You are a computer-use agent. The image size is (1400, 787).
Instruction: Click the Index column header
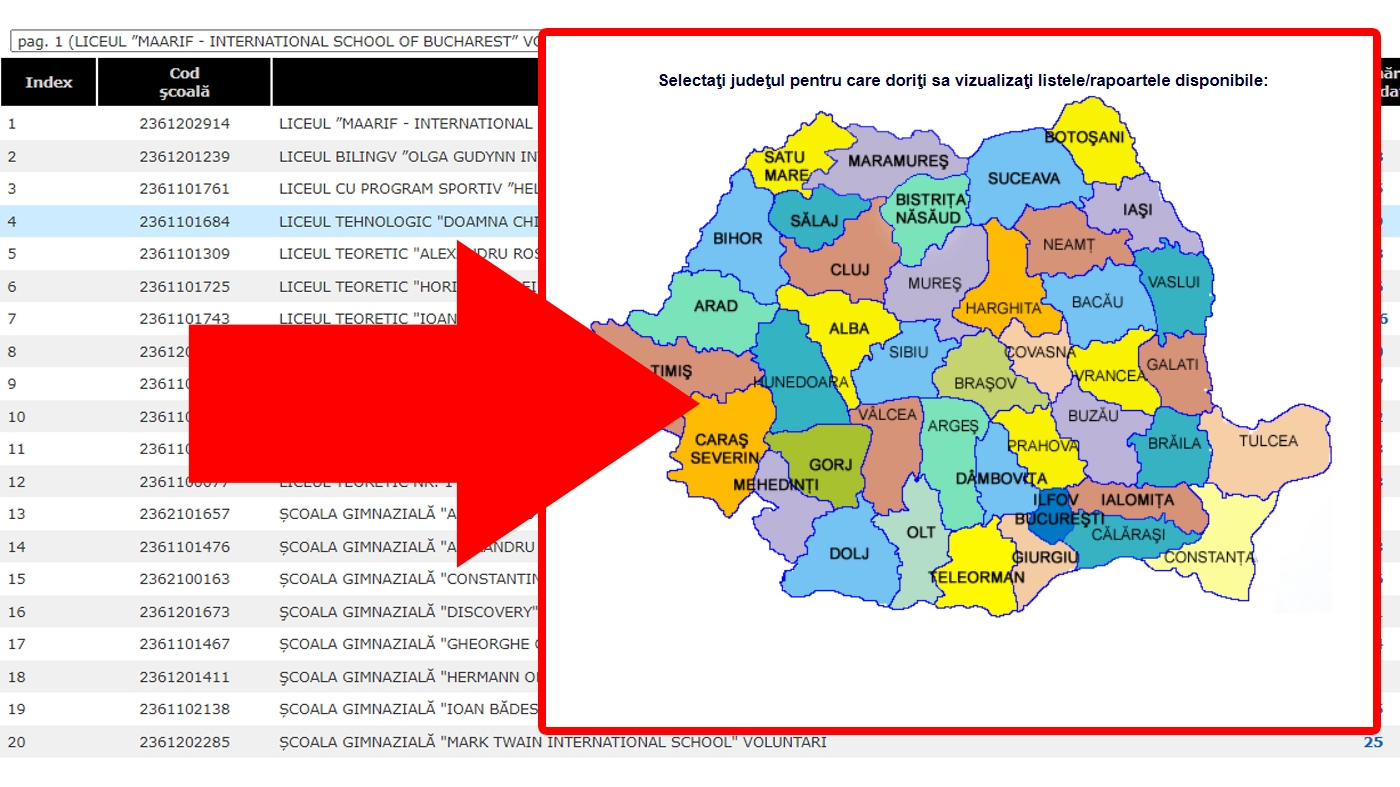click(x=49, y=82)
